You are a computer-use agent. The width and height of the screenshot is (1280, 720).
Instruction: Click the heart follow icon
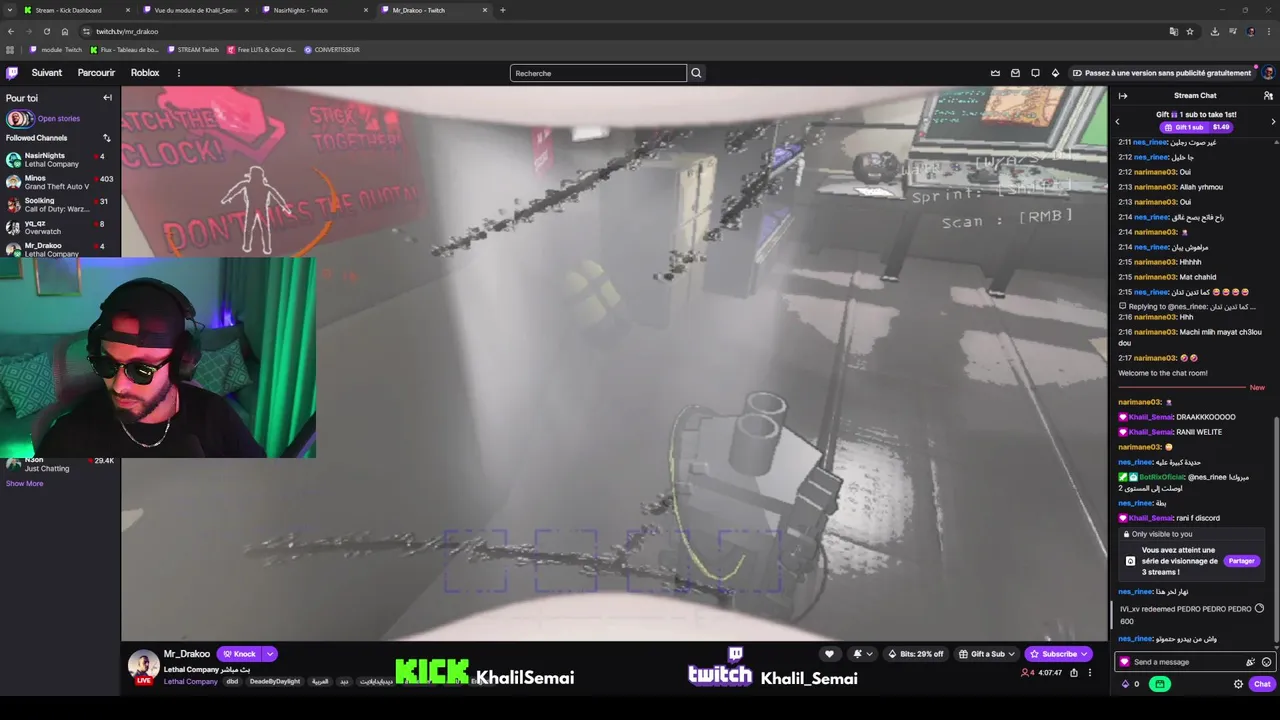(829, 654)
